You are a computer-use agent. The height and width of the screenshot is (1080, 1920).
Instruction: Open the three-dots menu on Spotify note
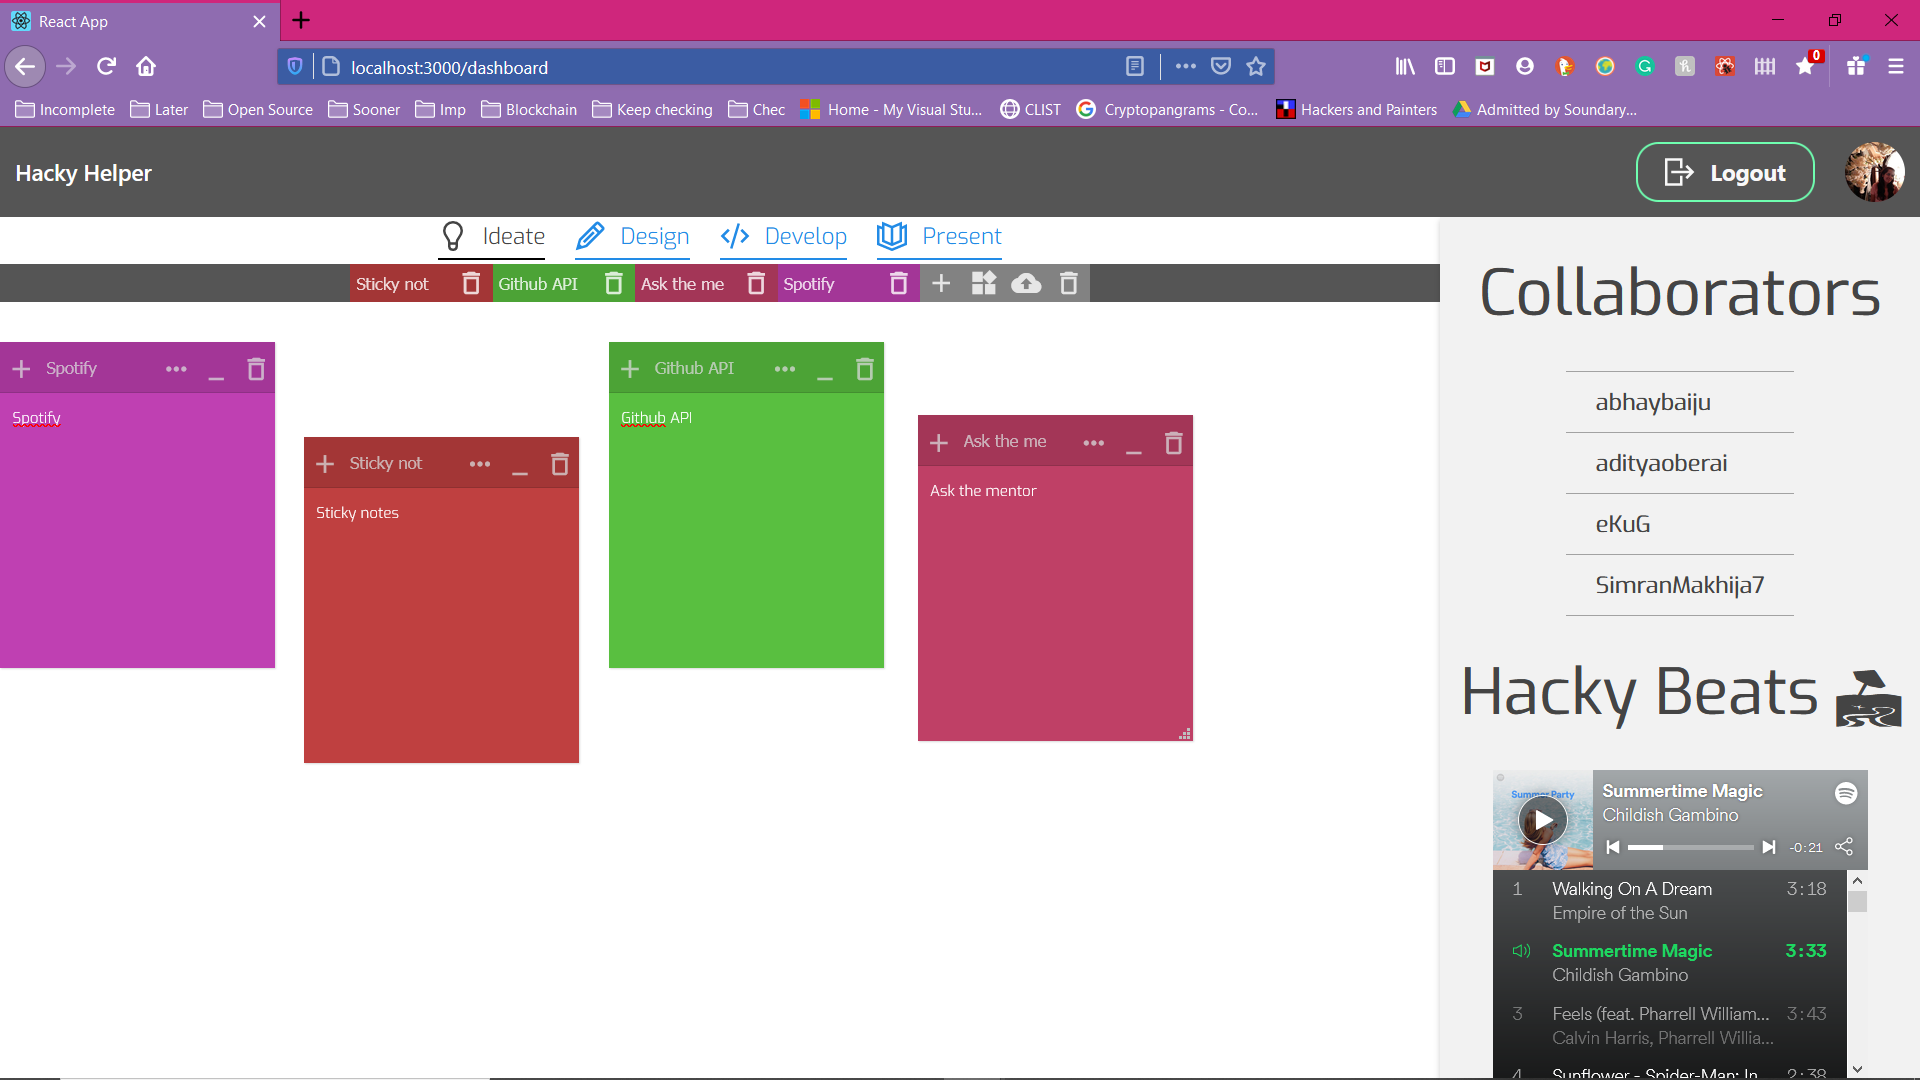pos(176,369)
